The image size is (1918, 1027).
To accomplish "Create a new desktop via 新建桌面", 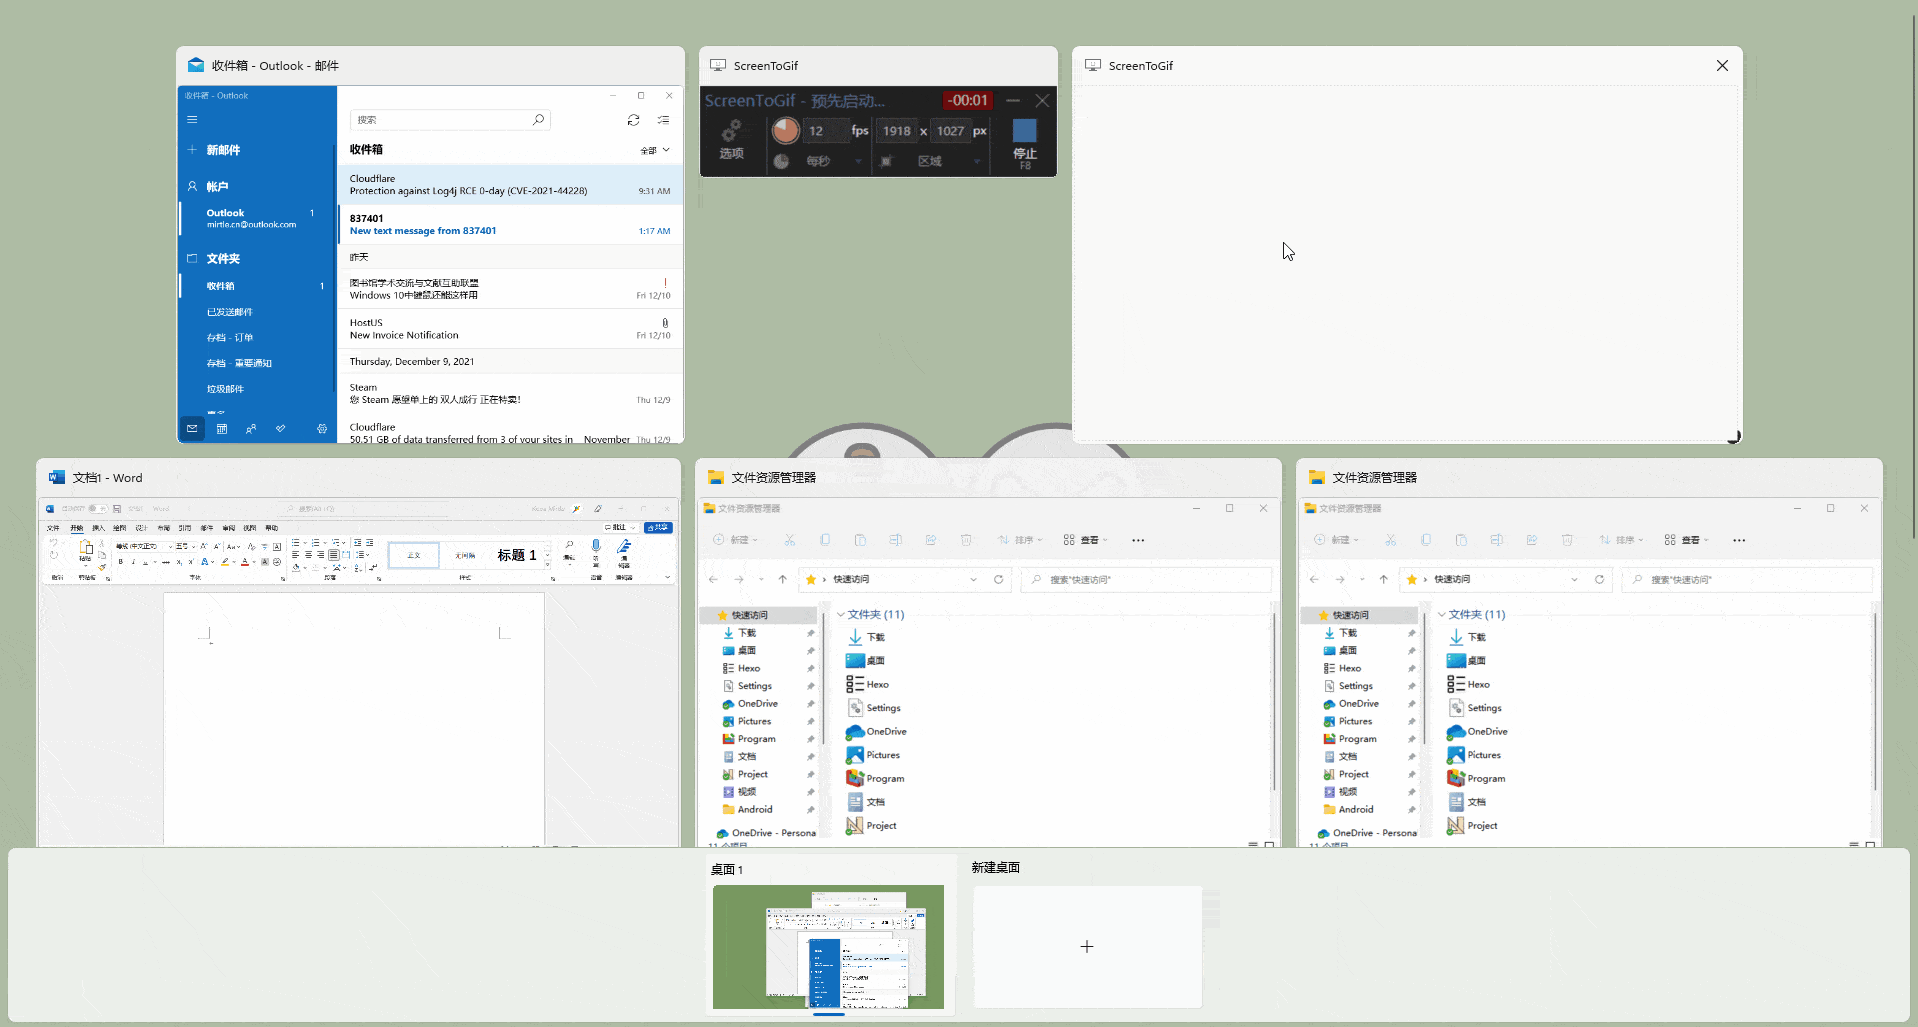I will point(1087,946).
